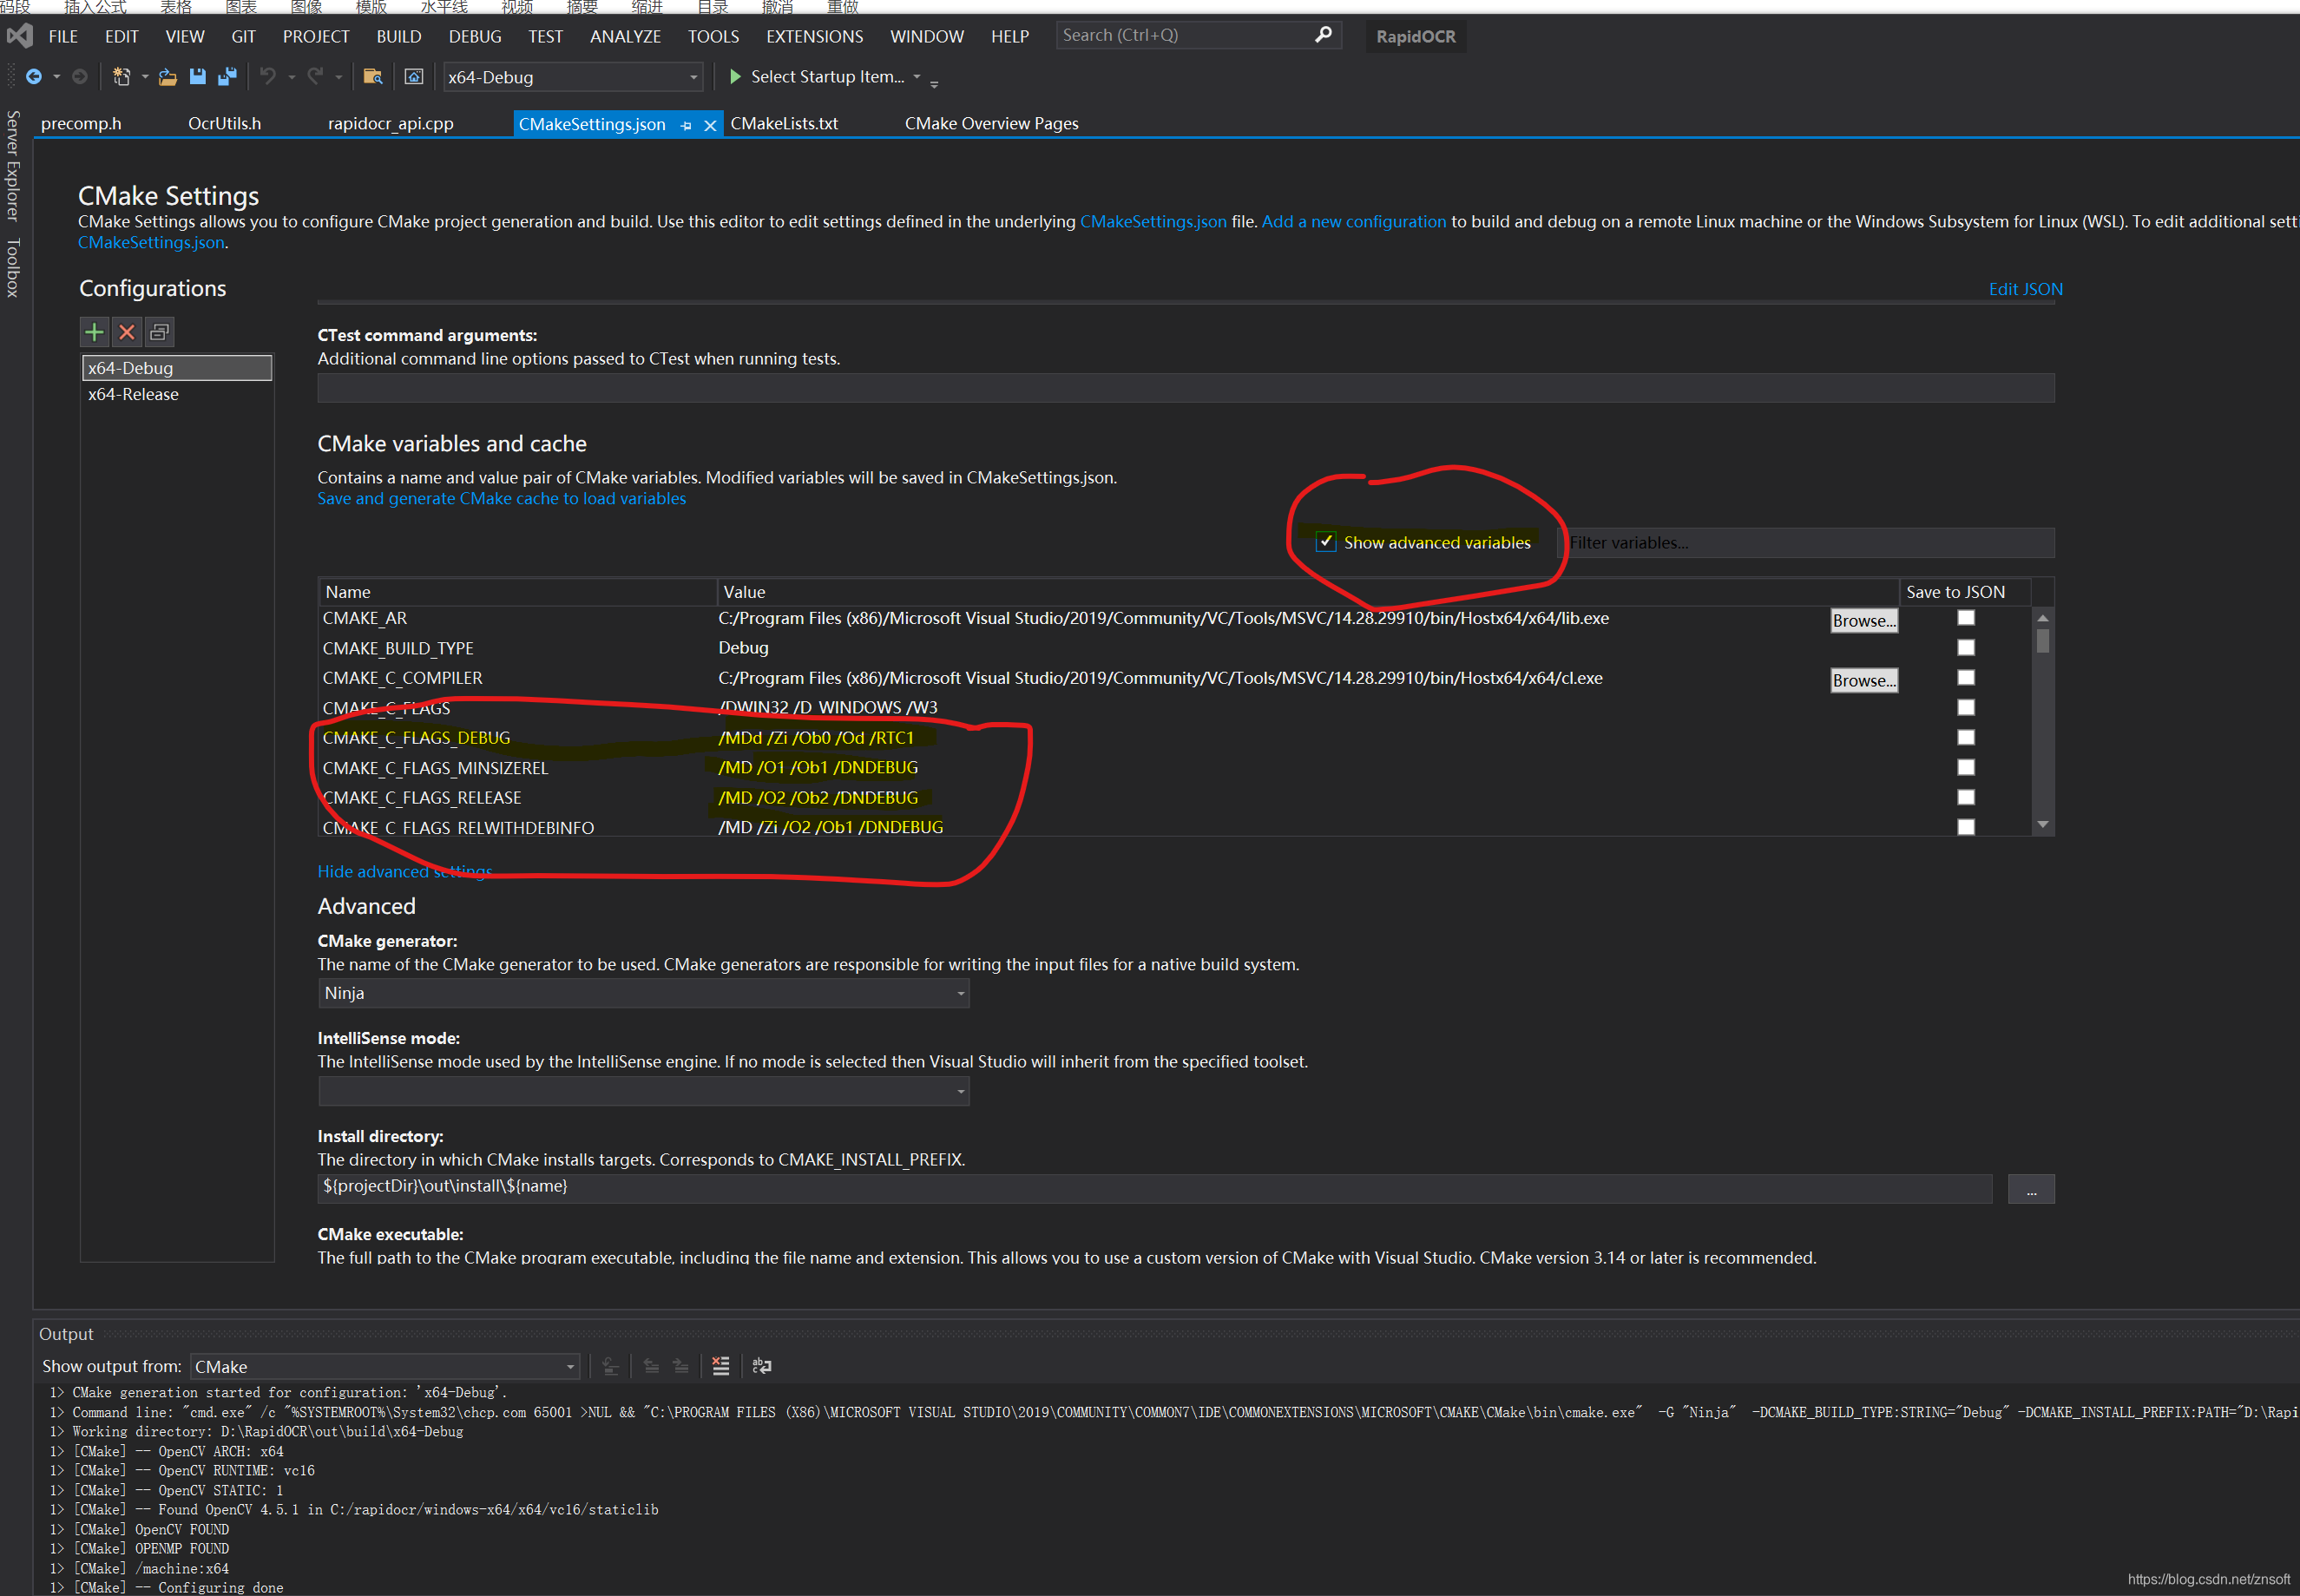Open the BUILD menu
The height and width of the screenshot is (1596, 2300).
(x=398, y=36)
